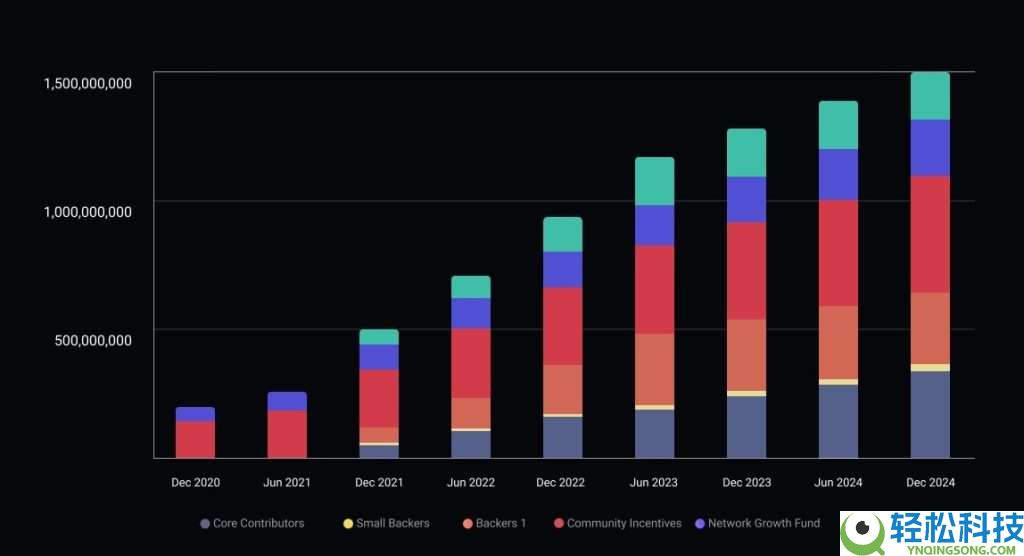Click the Small Backers yellow legend dot
Image resolution: width=1024 pixels, height=556 pixels.
(x=348, y=523)
